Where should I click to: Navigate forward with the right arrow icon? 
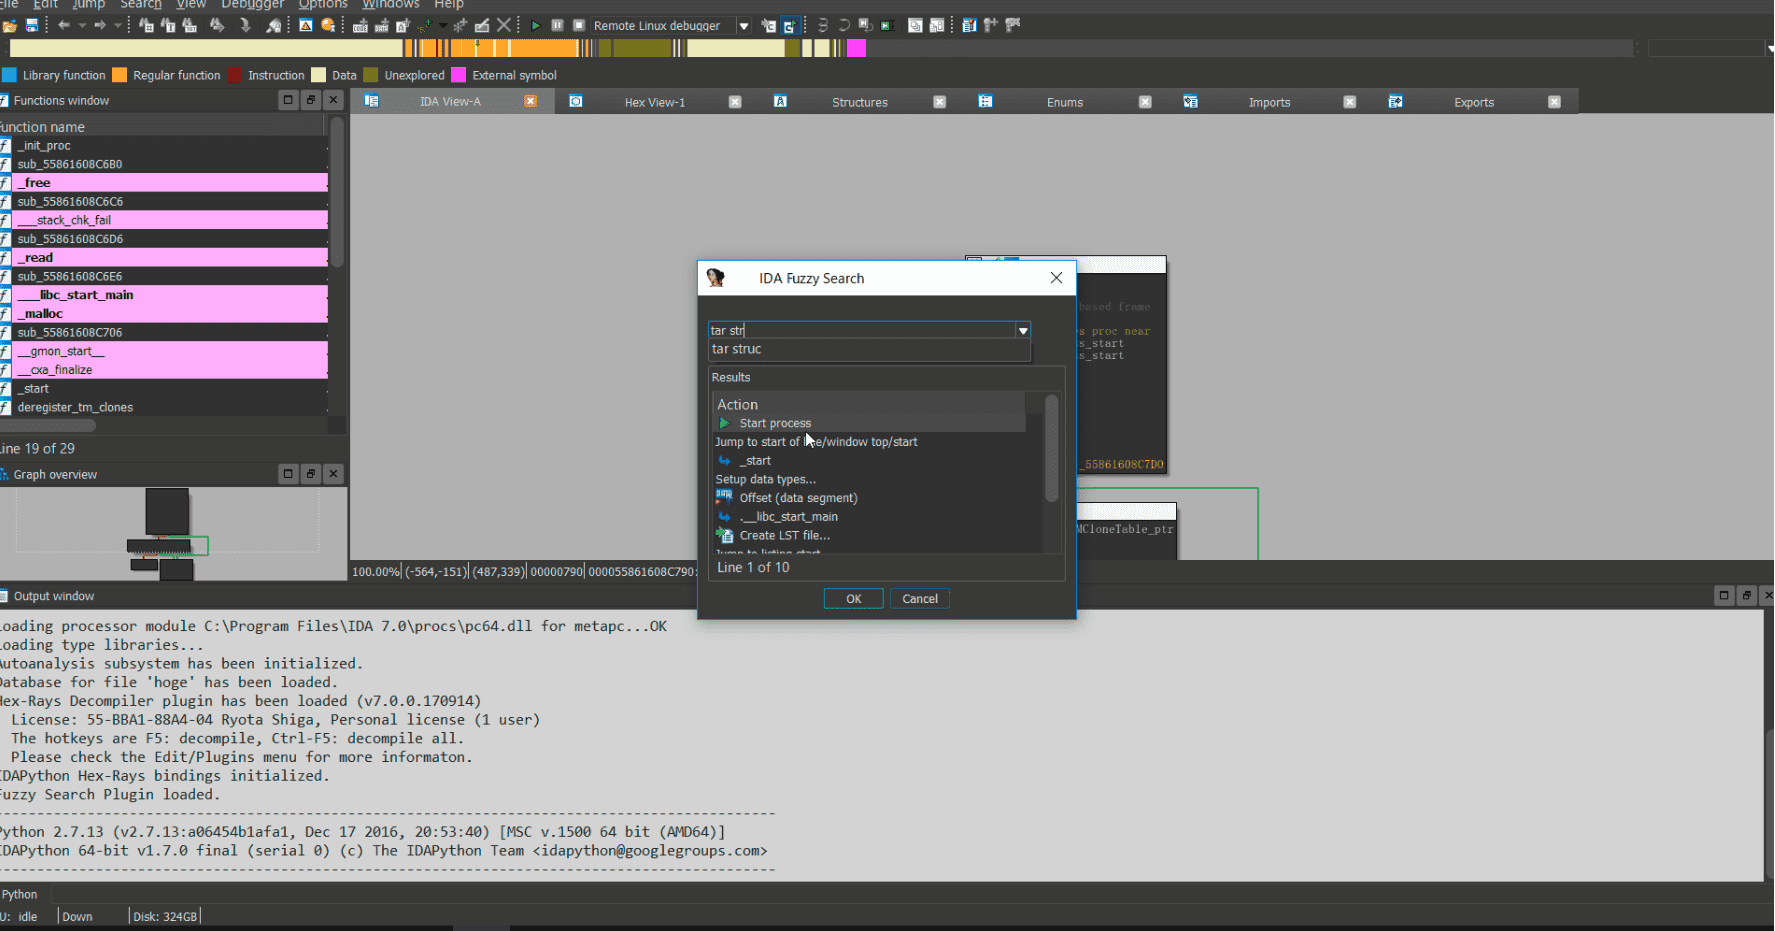(100, 25)
